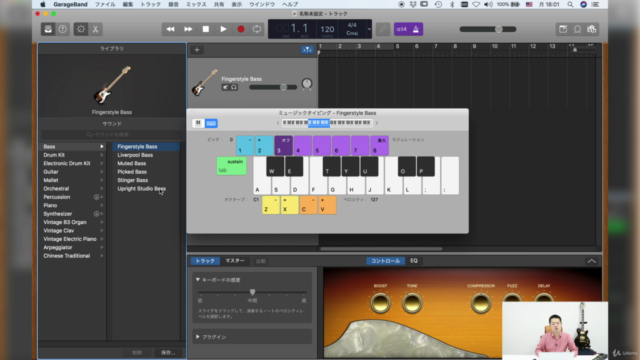640x360 pixels.
Task: Select Upright Studio Bass patch
Action: pos(141,189)
